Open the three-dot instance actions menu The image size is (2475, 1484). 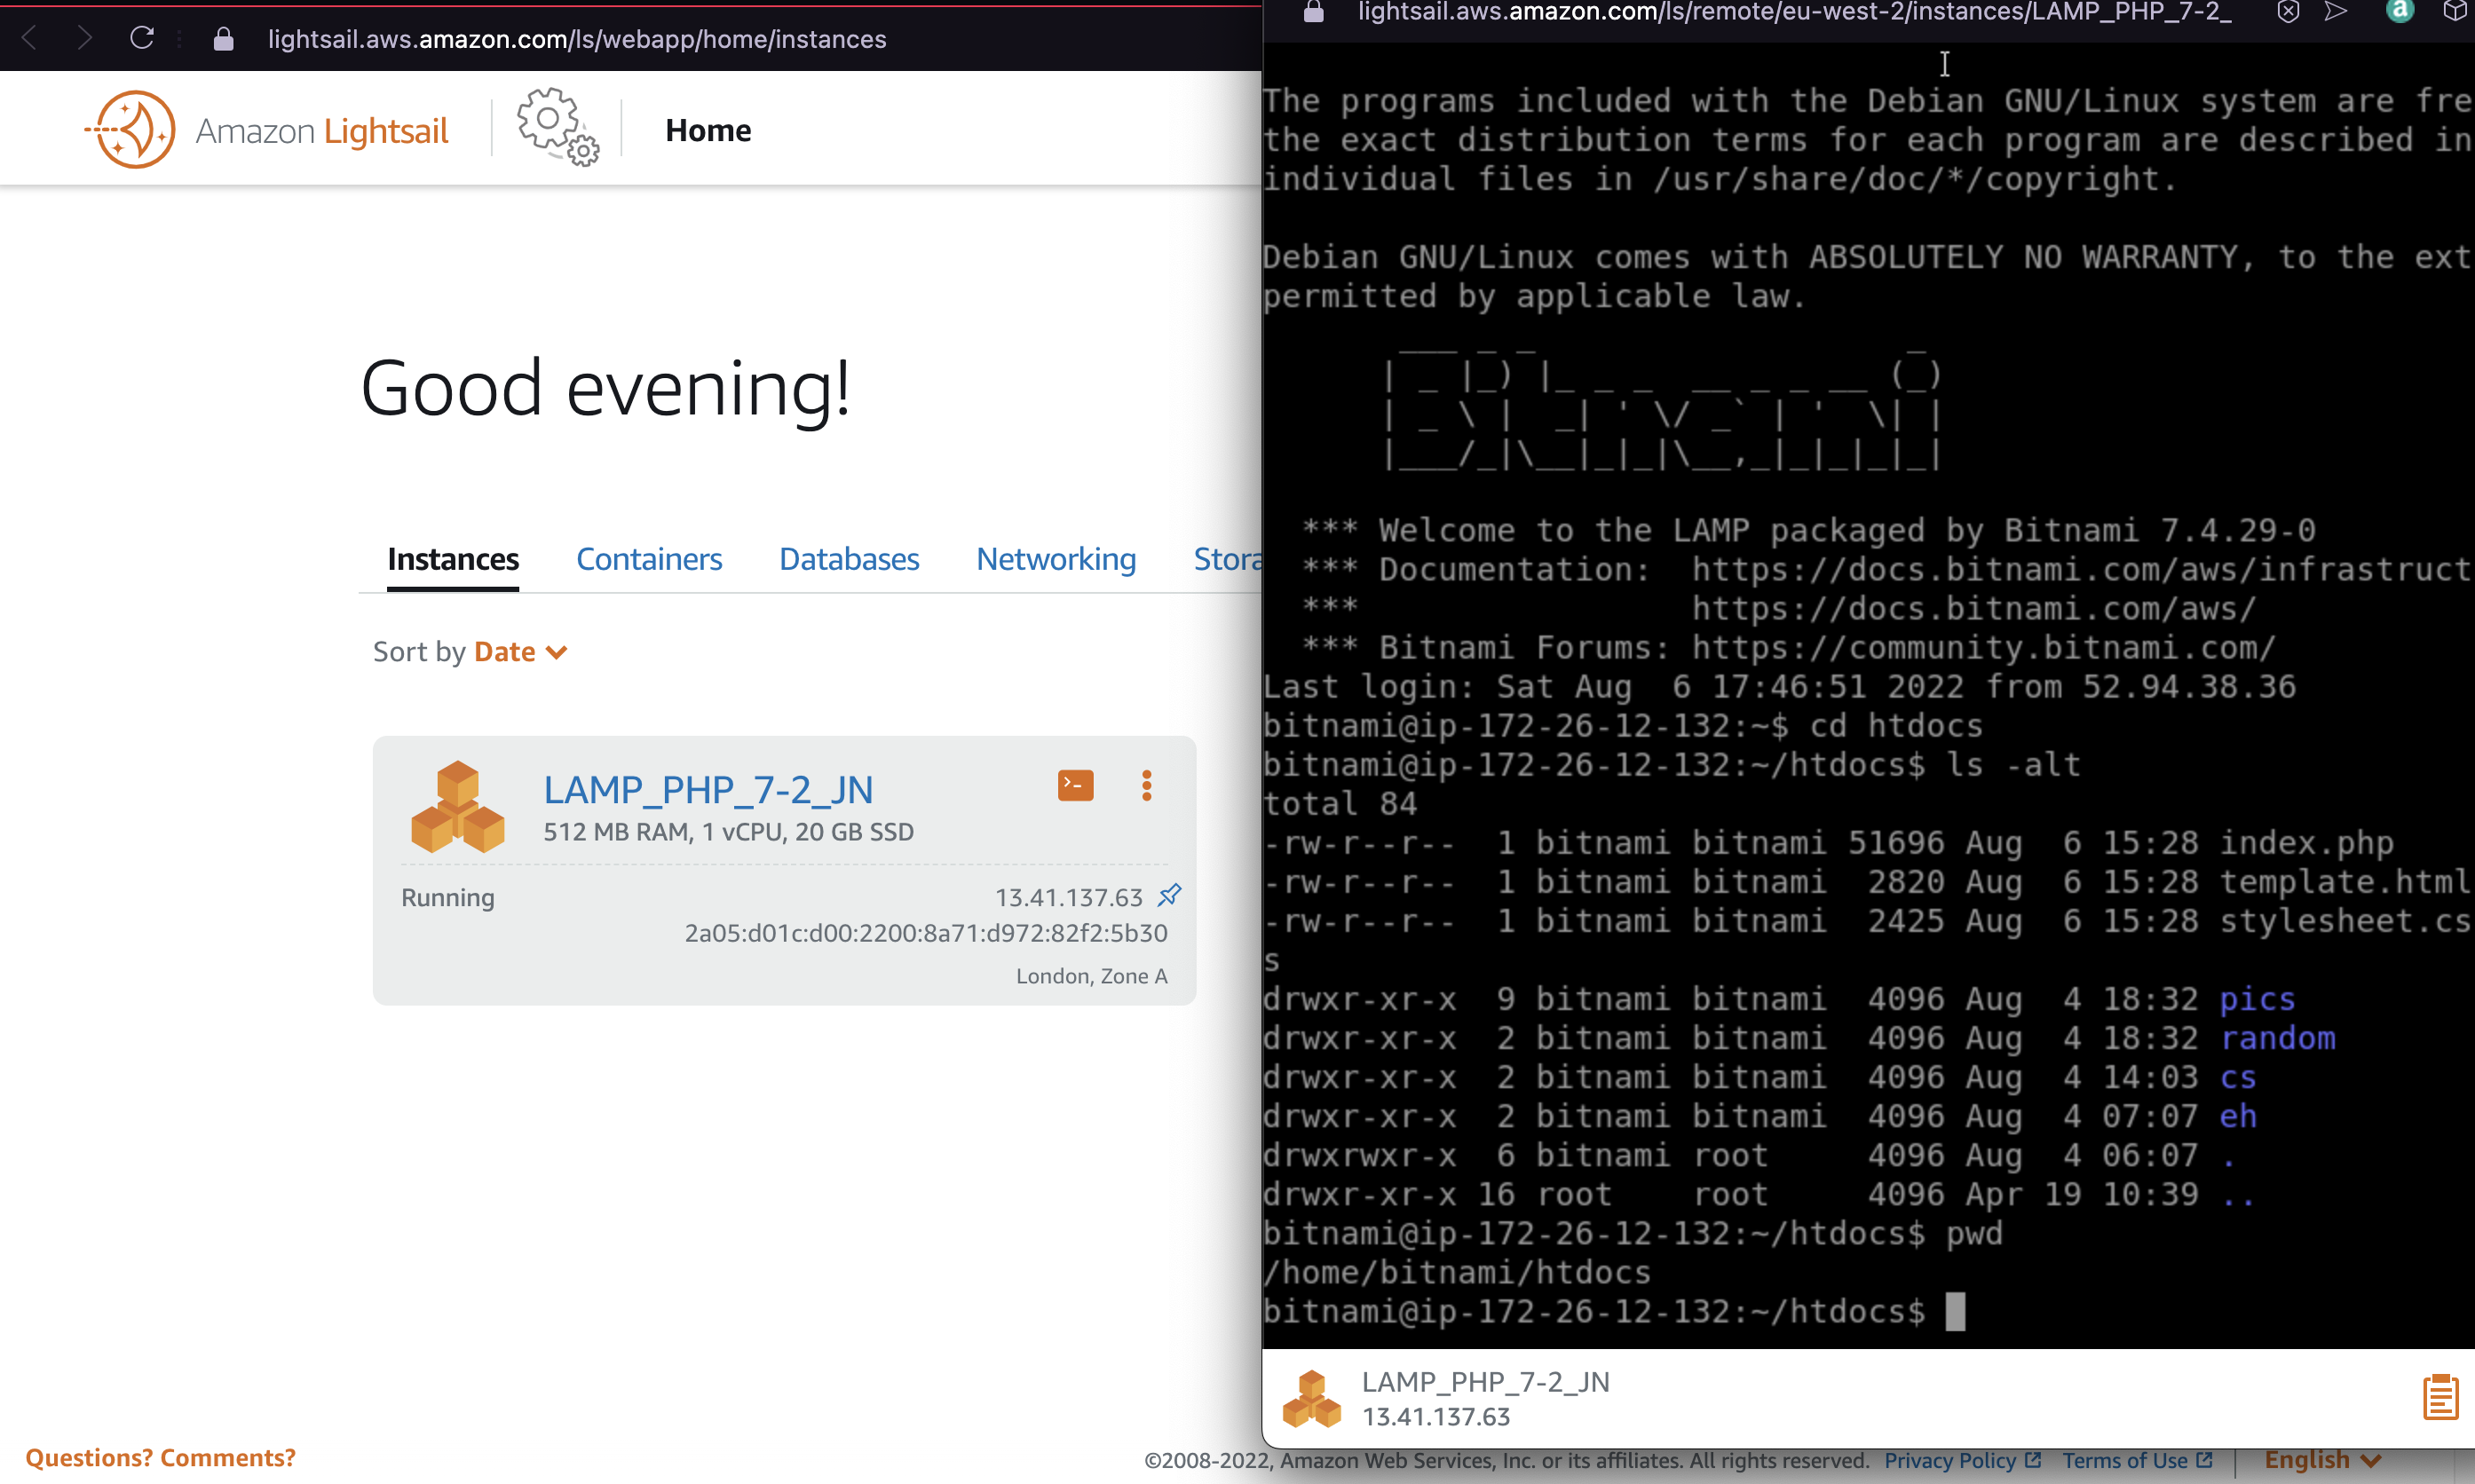point(1147,785)
